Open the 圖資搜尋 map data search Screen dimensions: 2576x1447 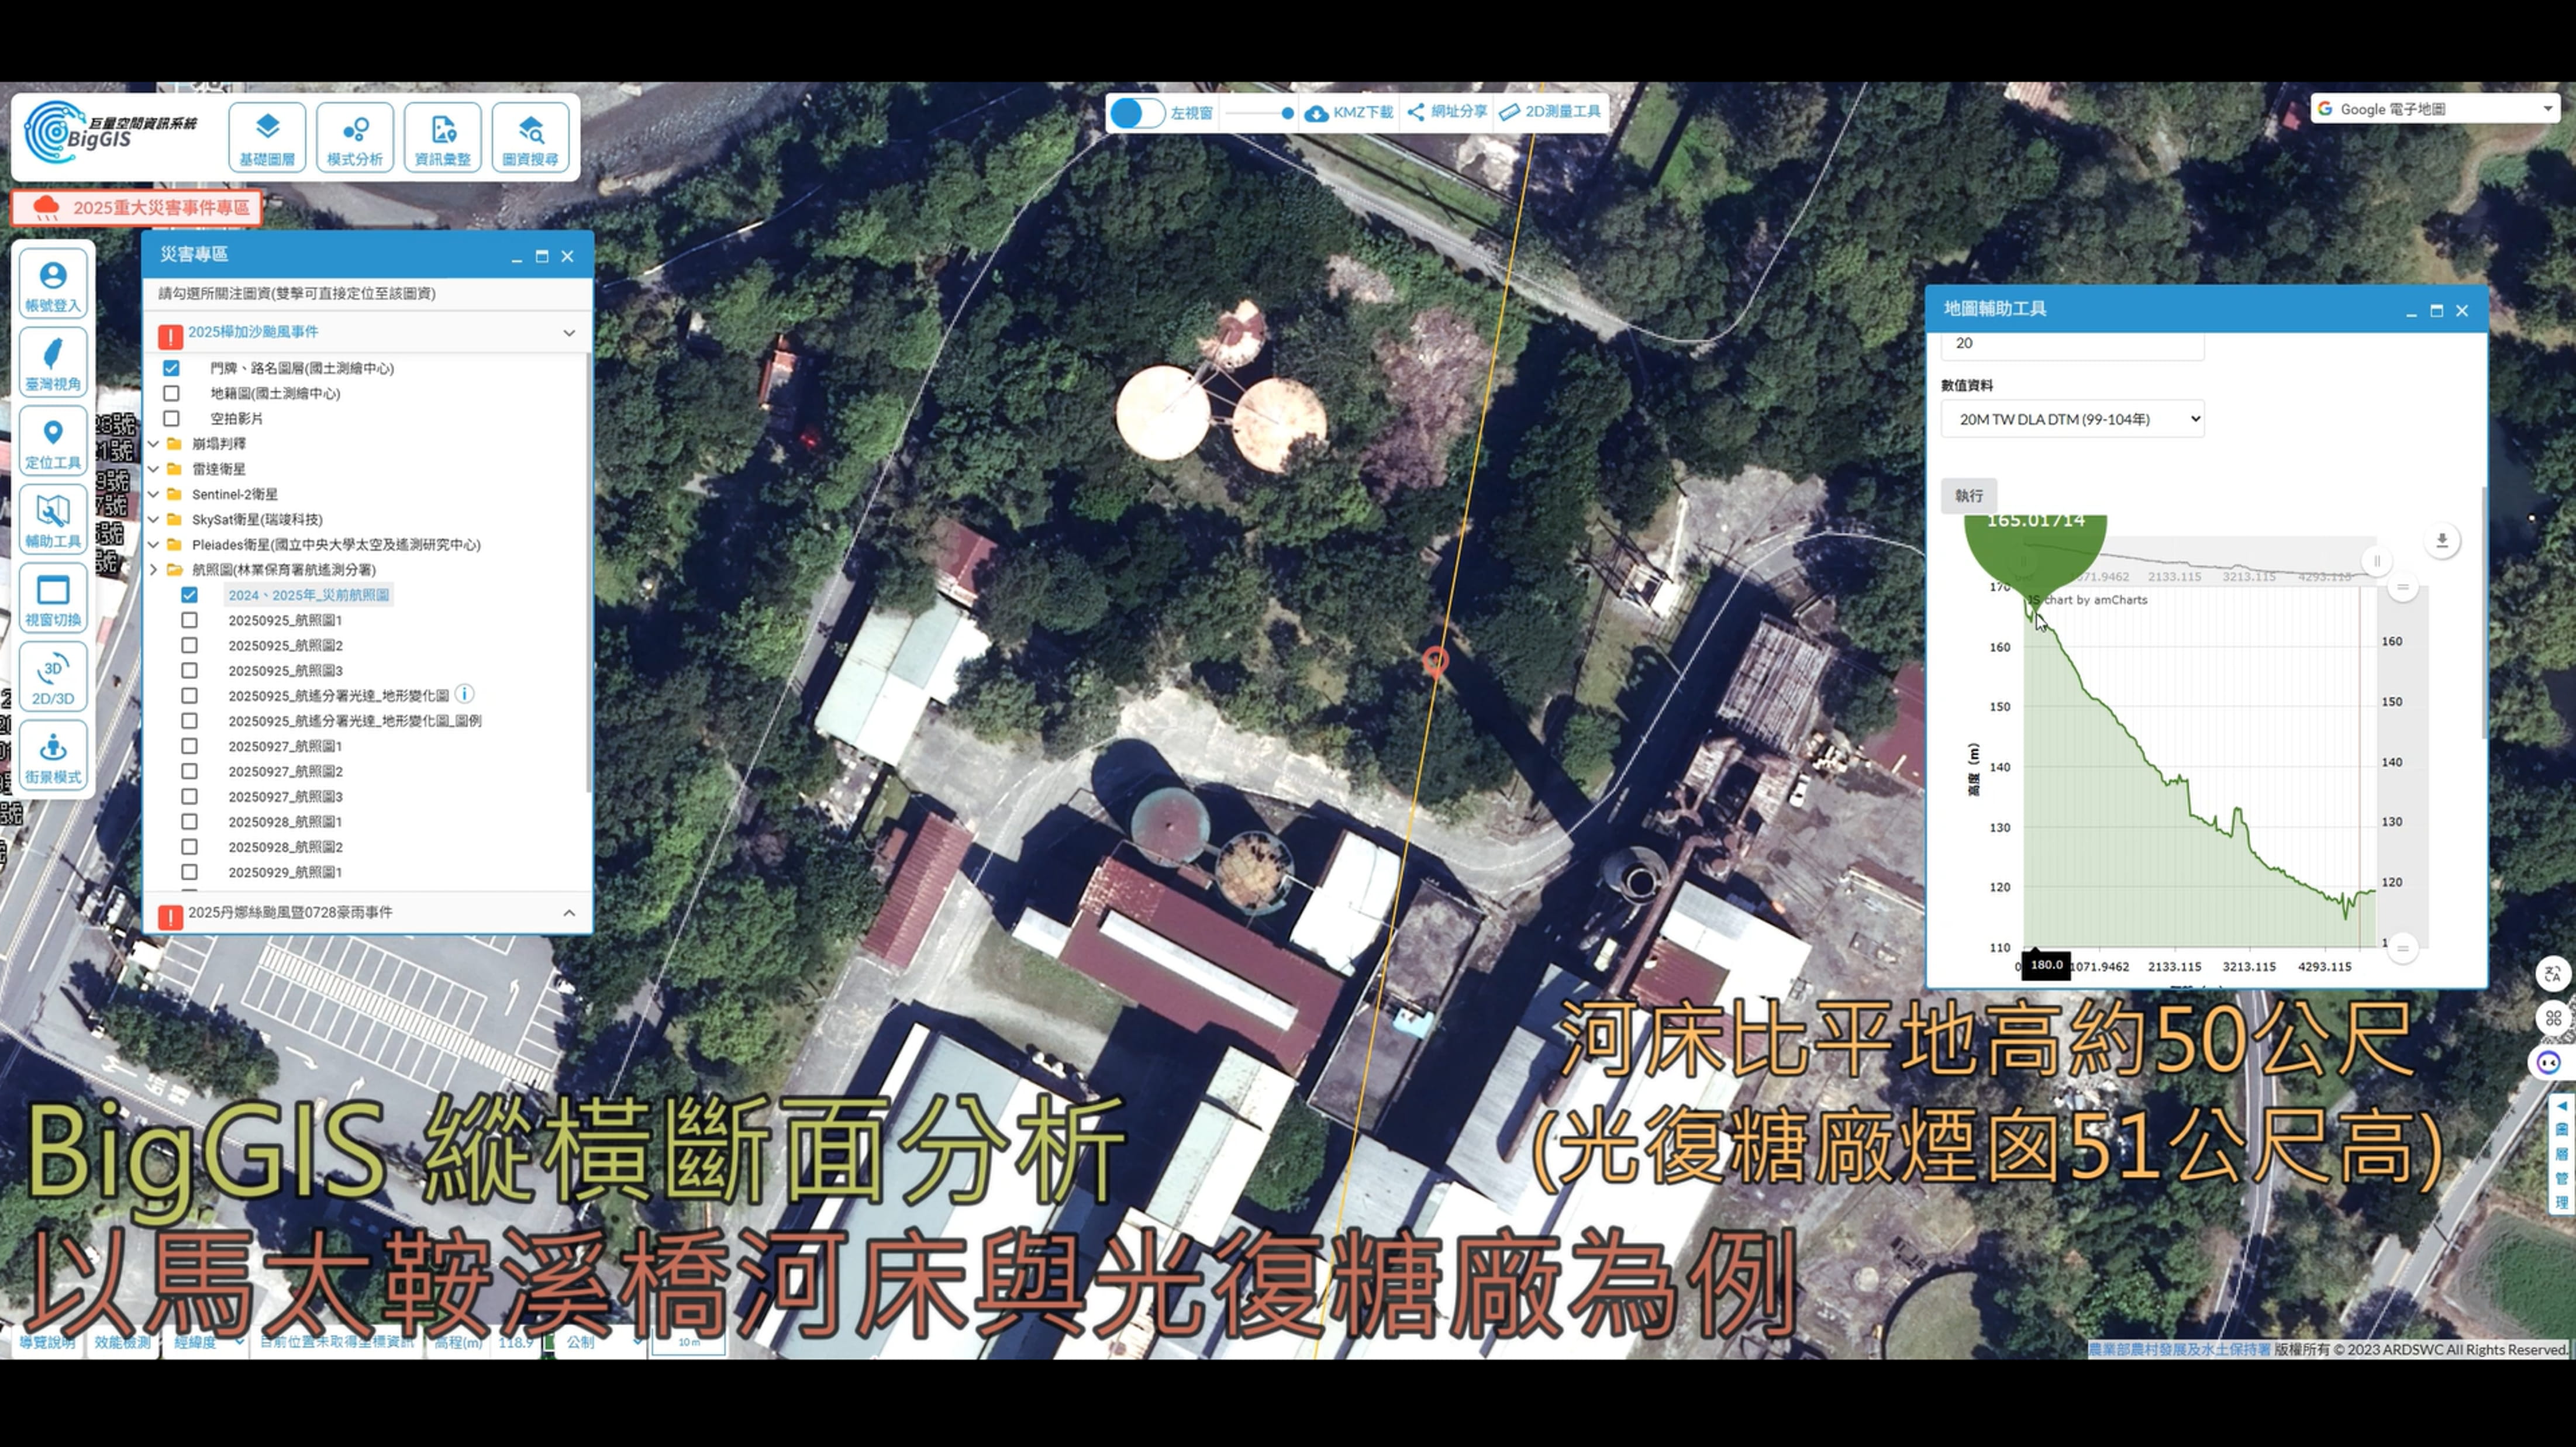tap(530, 137)
